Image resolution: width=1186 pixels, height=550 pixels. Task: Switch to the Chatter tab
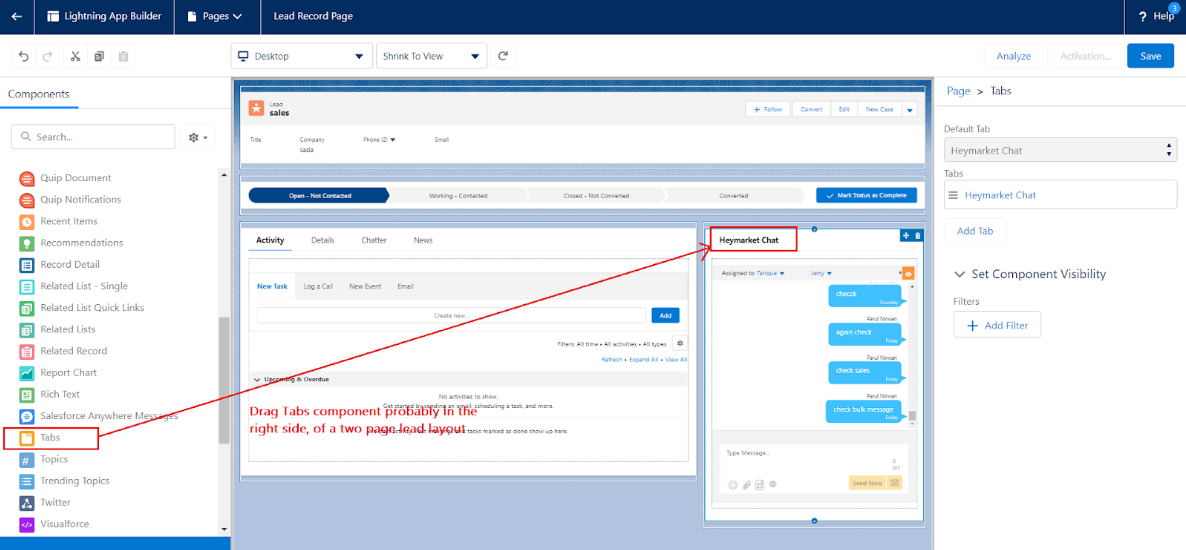[374, 240]
